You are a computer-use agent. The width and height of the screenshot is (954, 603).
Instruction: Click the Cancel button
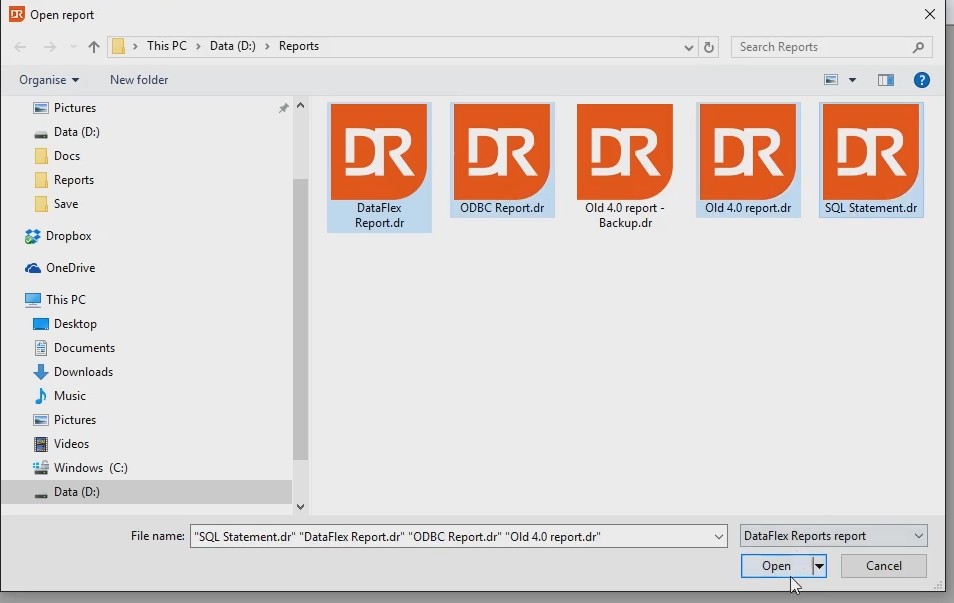883,566
